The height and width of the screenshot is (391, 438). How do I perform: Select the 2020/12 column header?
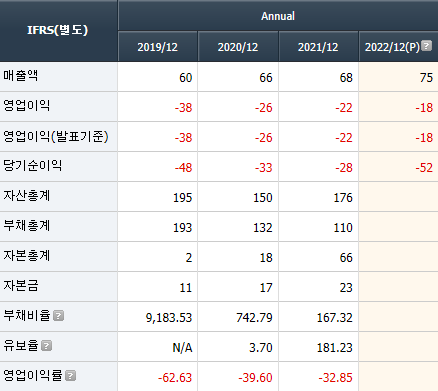(238, 47)
